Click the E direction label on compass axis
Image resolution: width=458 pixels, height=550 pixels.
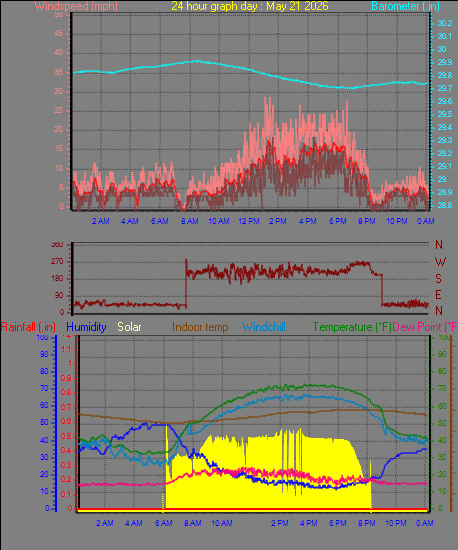tap(438, 295)
